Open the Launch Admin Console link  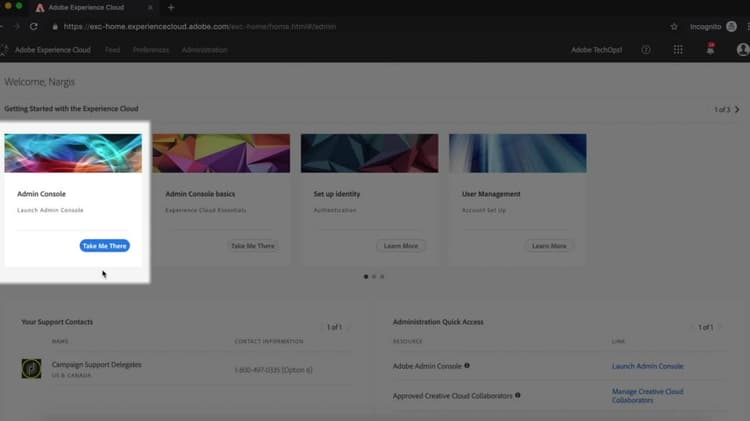[648, 366]
